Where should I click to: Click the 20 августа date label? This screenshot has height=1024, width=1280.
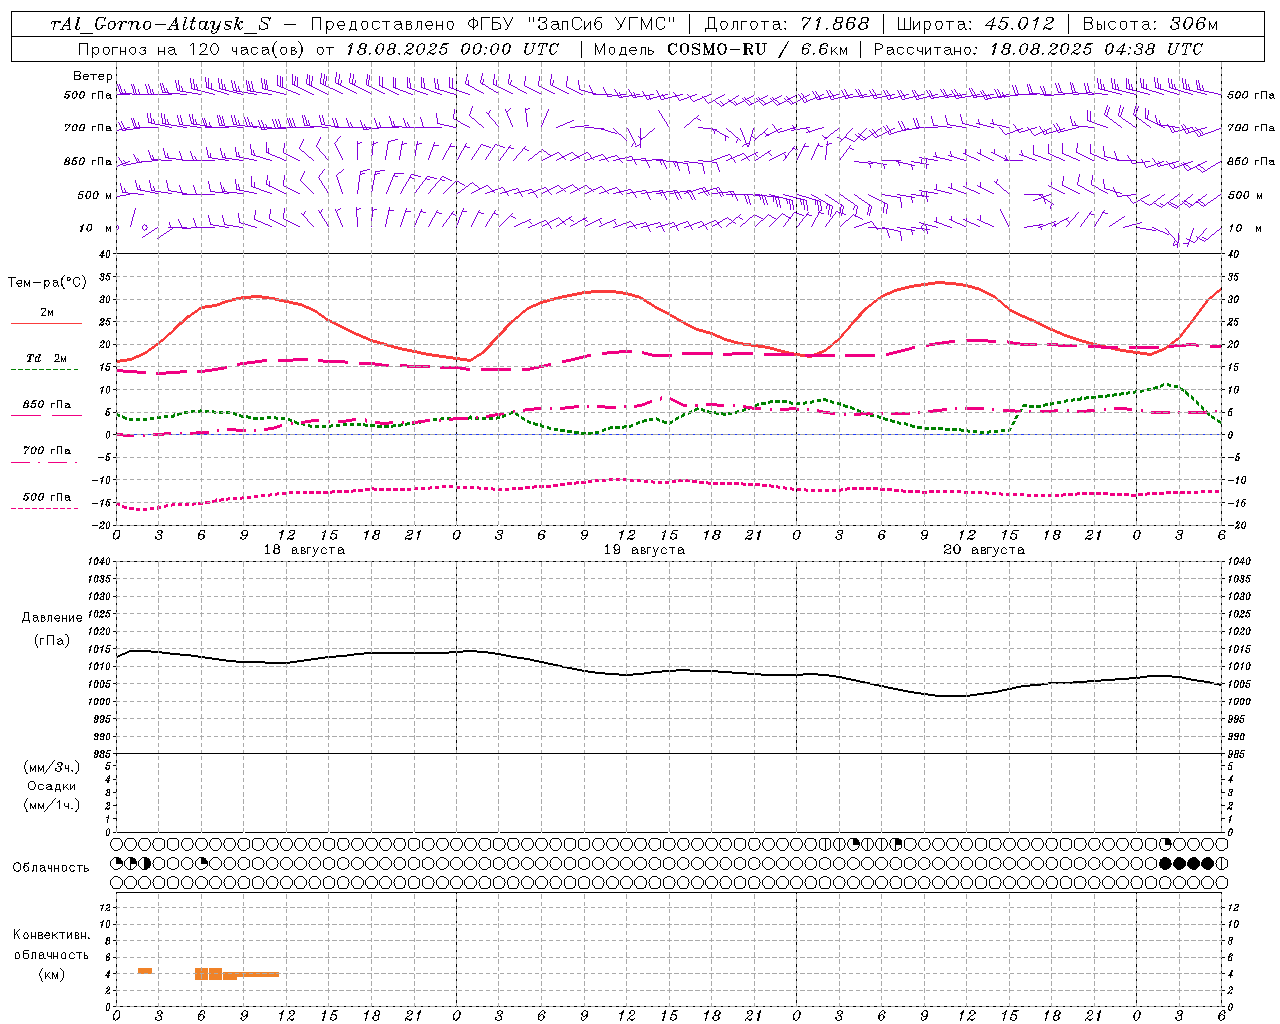tap(984, 550)
